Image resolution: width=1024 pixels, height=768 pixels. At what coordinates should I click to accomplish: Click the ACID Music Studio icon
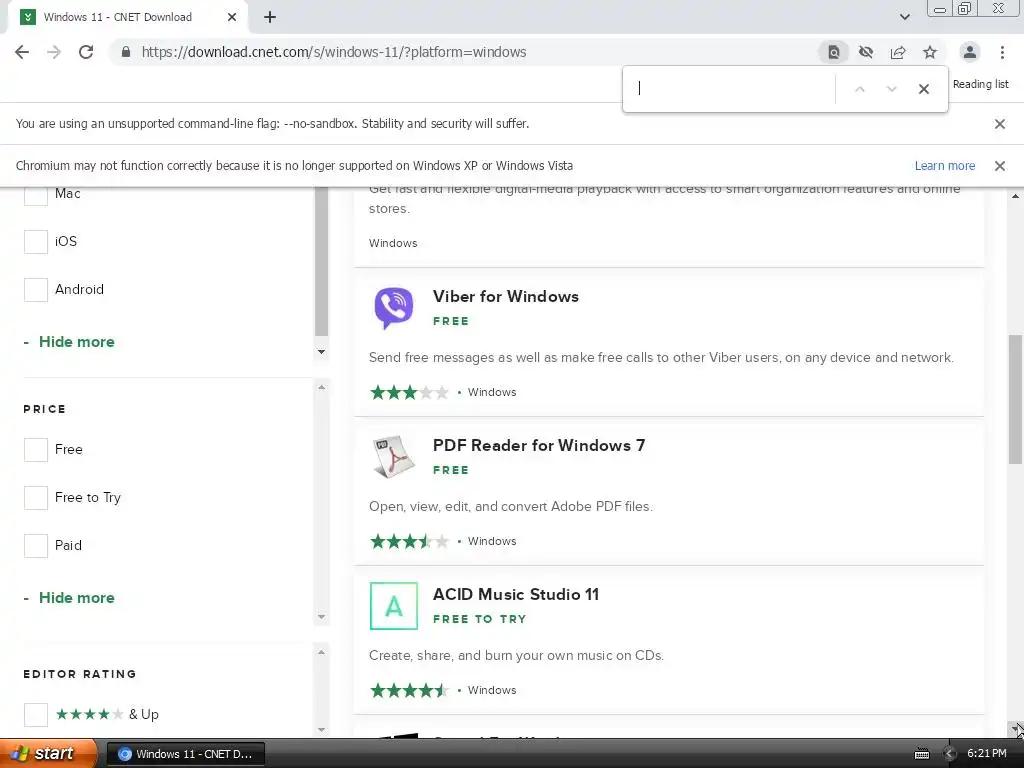[394, 606]
